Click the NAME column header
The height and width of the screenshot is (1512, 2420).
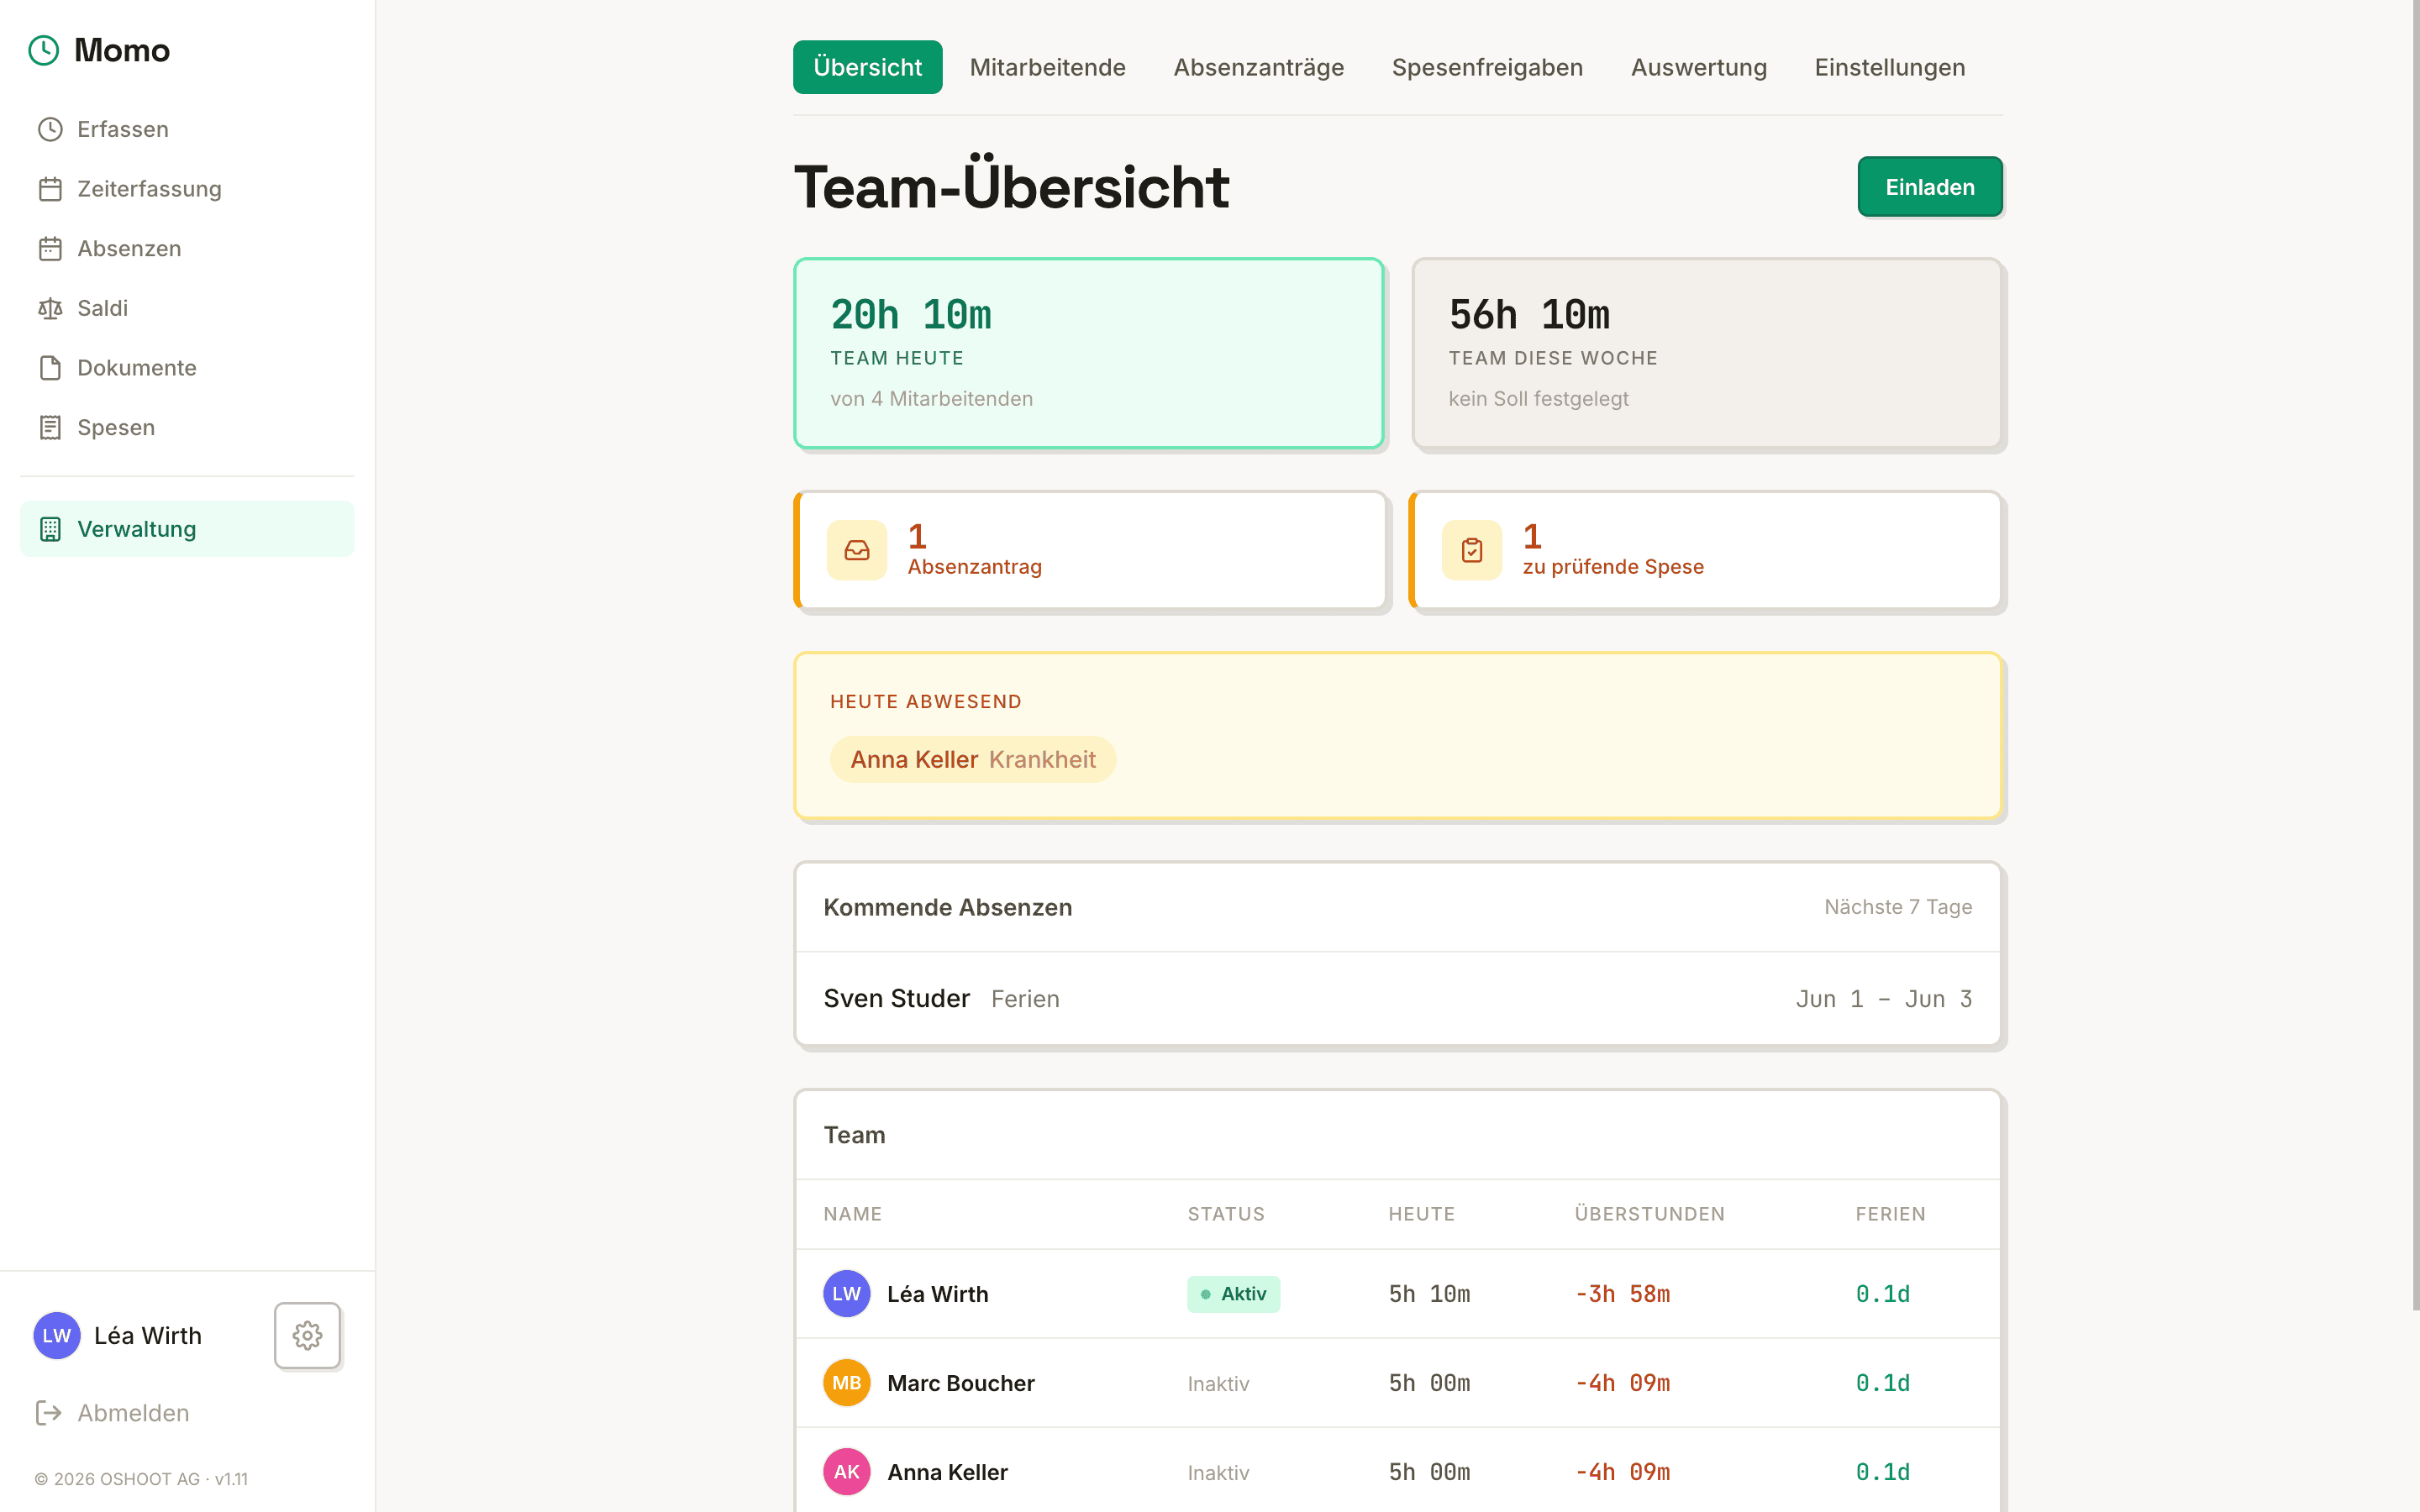pyautogui.click(x=852, y=1213)
